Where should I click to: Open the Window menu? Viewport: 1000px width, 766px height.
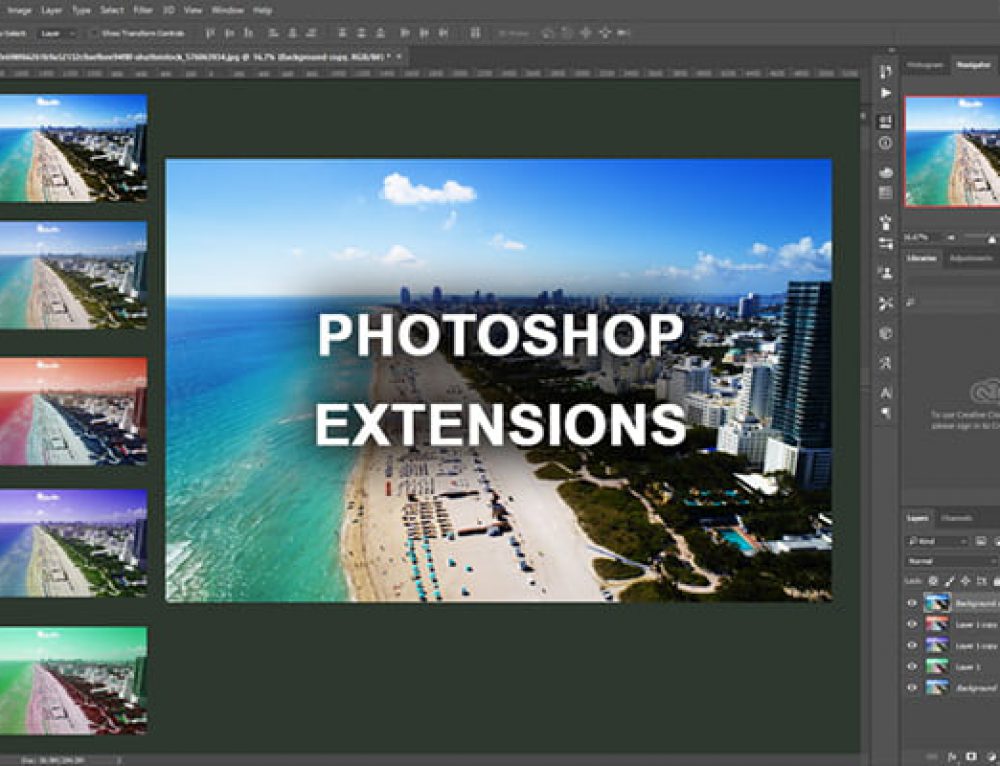tap(227, 10)
